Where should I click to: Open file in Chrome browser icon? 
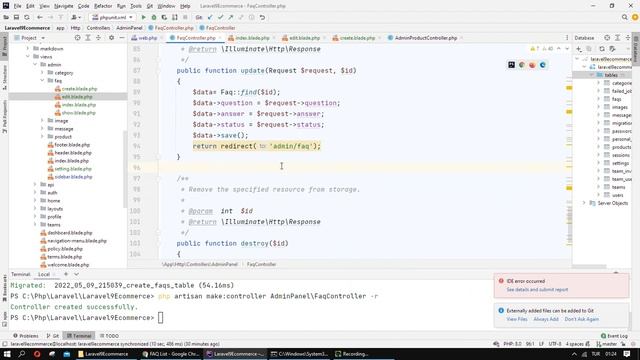click(522, 65)
